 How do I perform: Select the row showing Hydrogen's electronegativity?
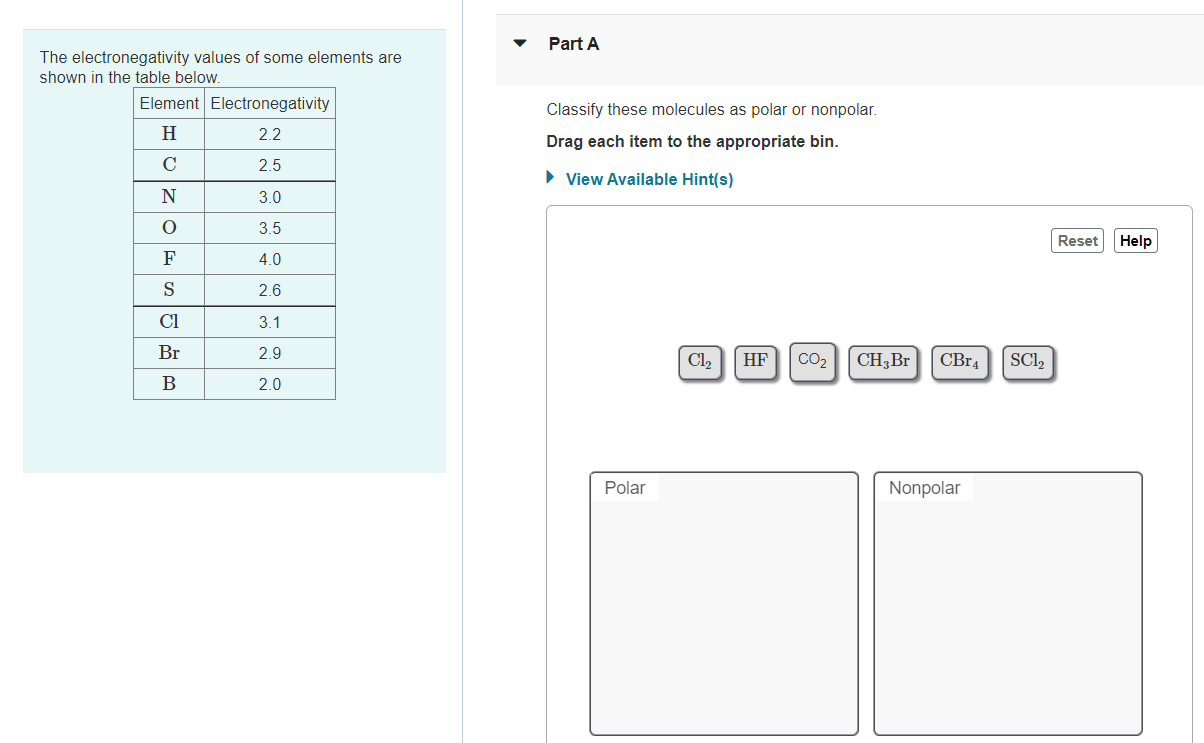pos(234,133)
